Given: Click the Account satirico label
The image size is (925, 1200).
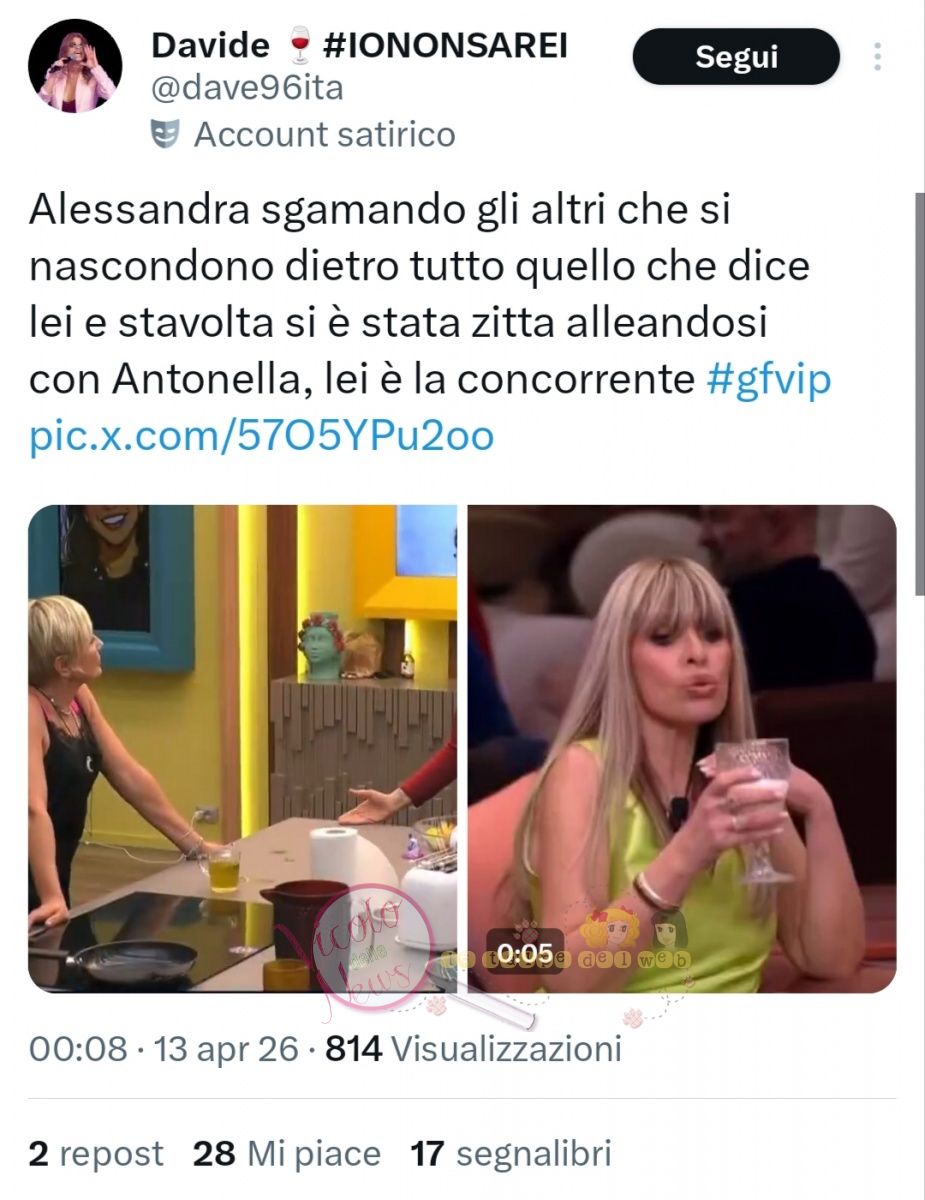Looking at the screenshot, I should (324, 134).
